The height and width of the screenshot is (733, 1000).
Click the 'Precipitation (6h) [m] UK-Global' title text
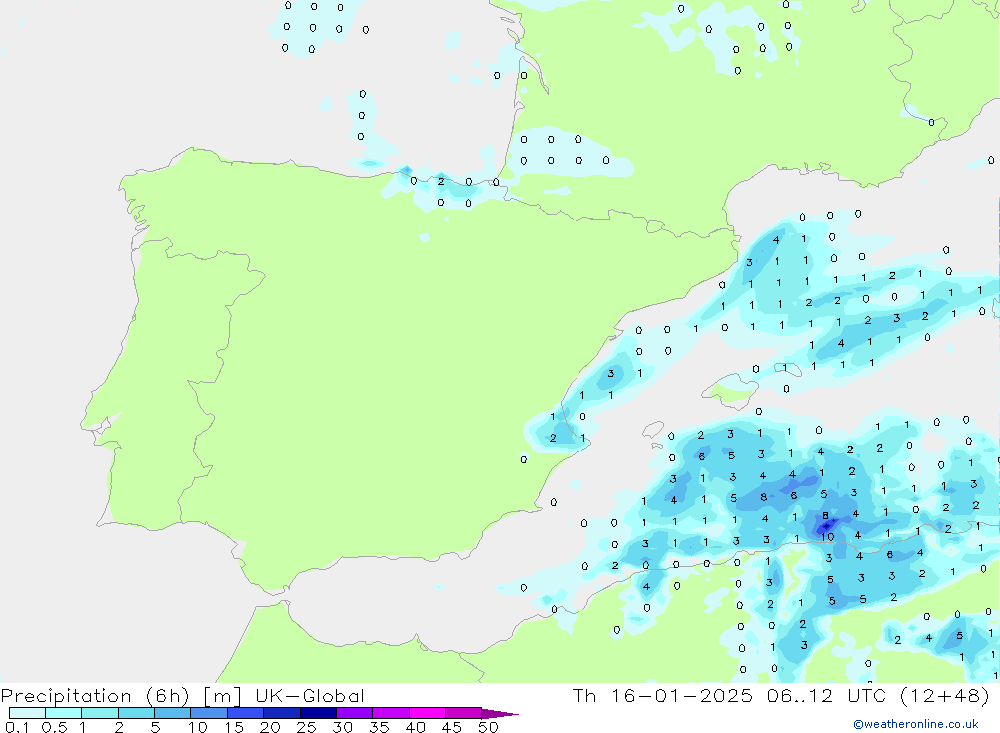182,695
